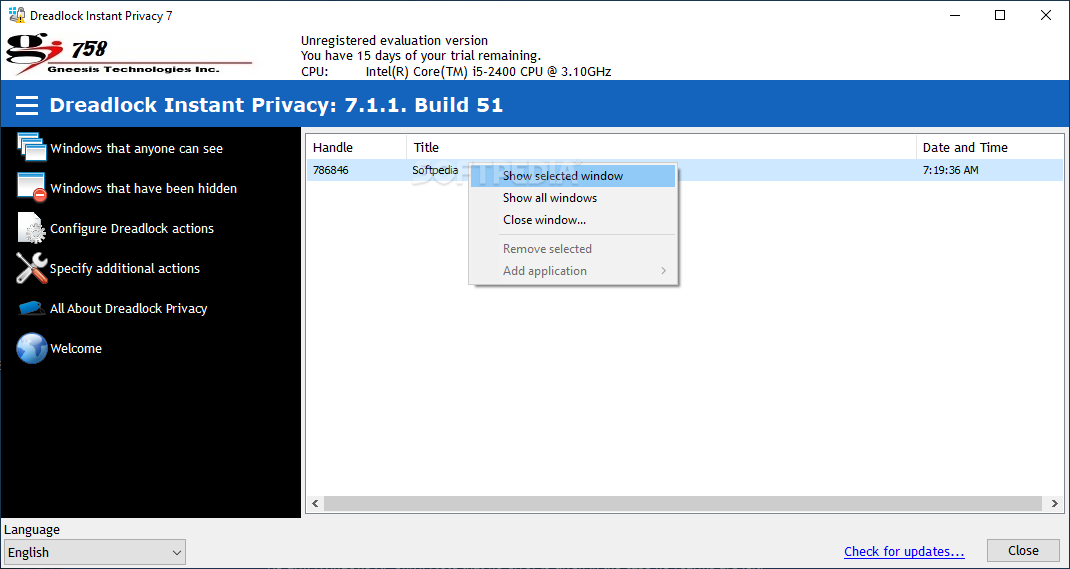Choose Show all windows from context menu
1070x569 pixels.
[573, 198]
